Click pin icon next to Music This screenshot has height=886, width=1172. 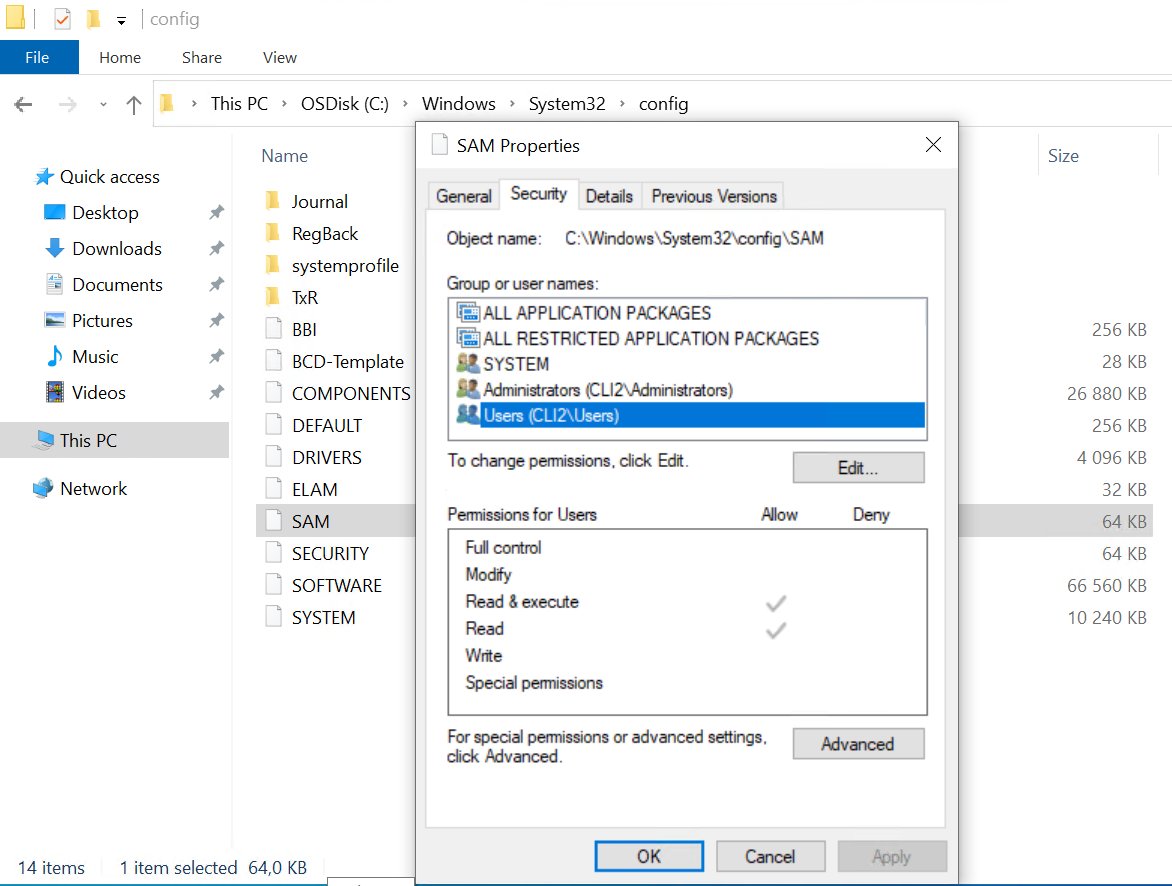tap(216, 356)
